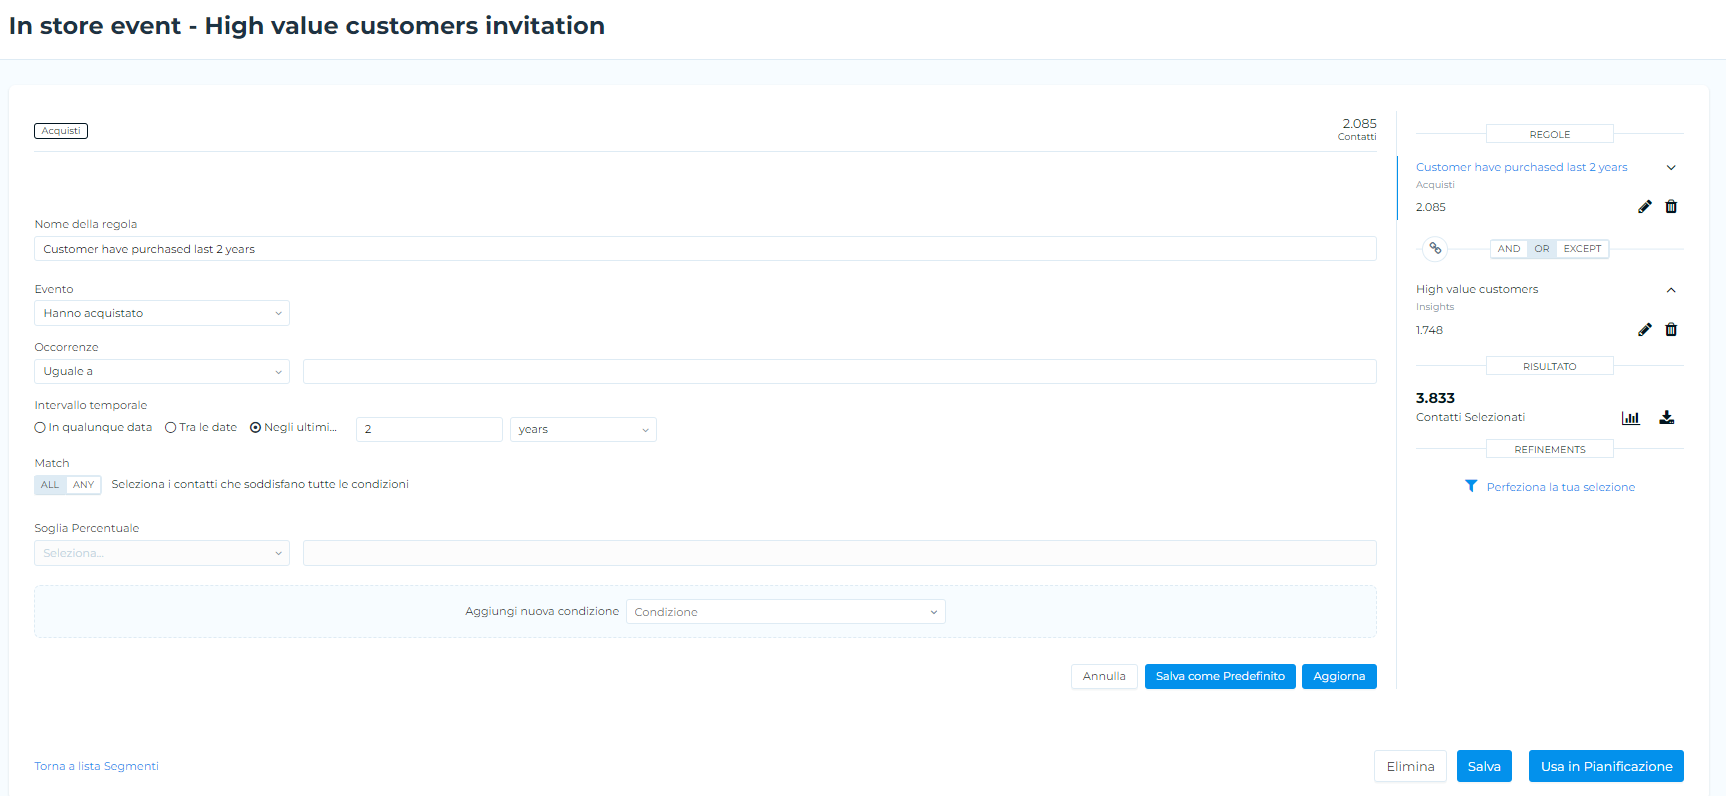Open 'Torna a lista Segmenti' link

(x=96, y=766)
